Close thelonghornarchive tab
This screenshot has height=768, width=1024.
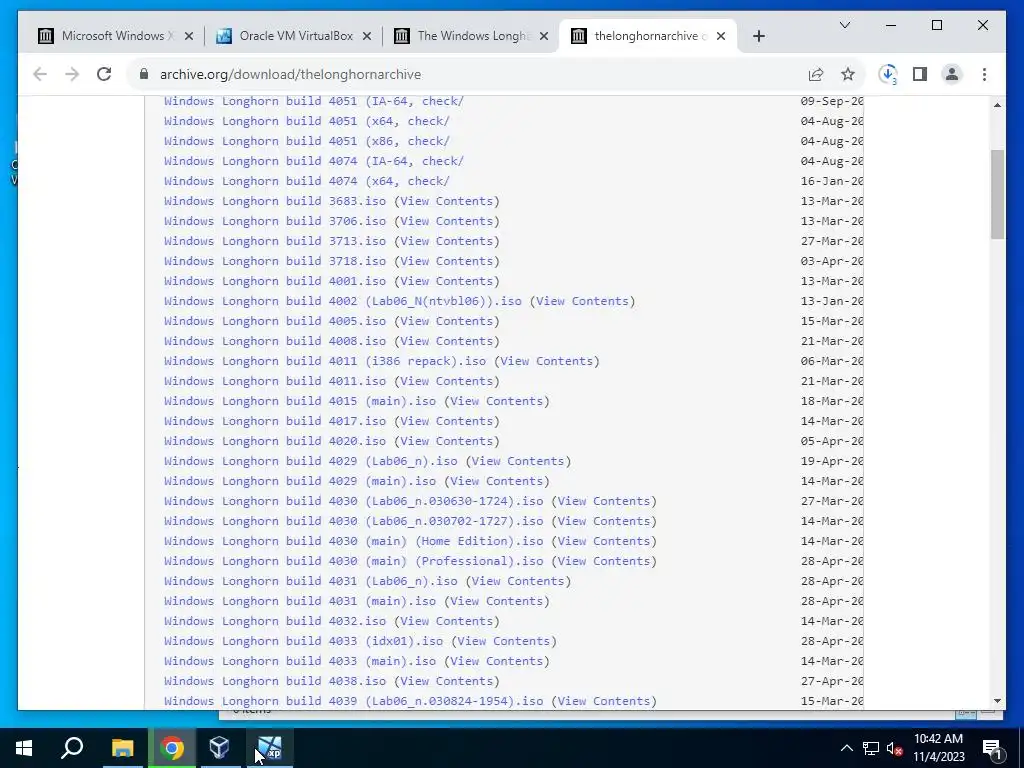pos(721,36)
